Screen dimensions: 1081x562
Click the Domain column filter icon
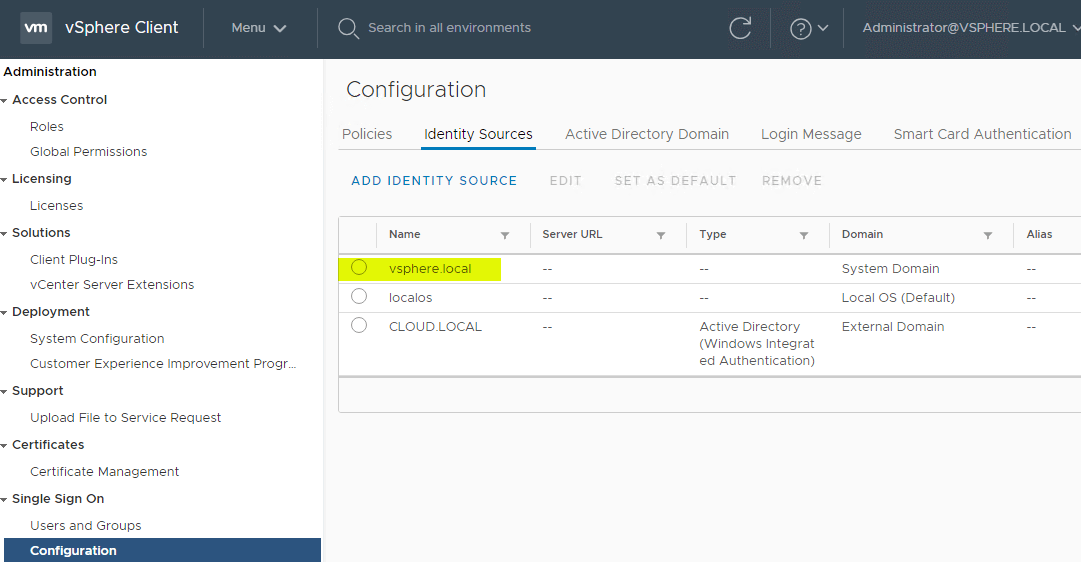987,235
